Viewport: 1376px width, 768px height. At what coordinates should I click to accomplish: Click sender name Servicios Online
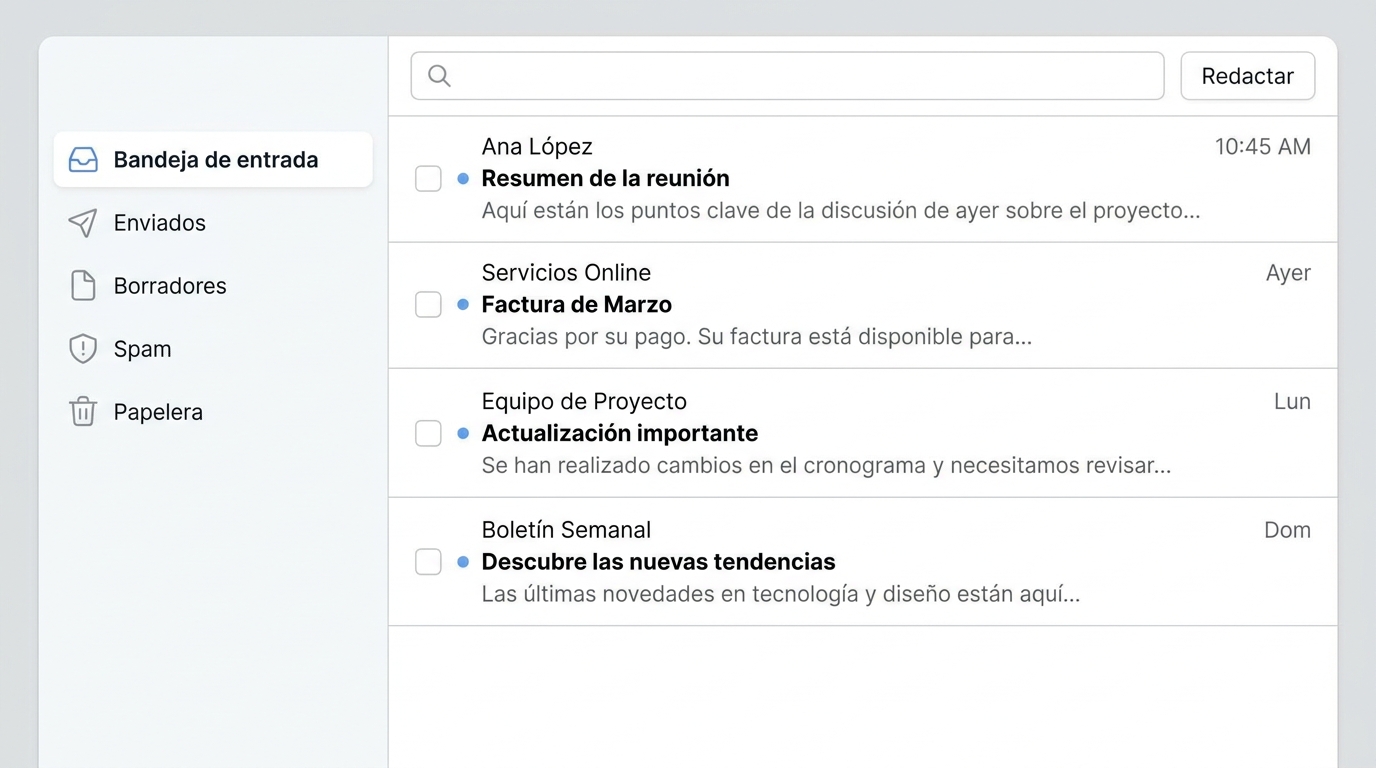566,273
